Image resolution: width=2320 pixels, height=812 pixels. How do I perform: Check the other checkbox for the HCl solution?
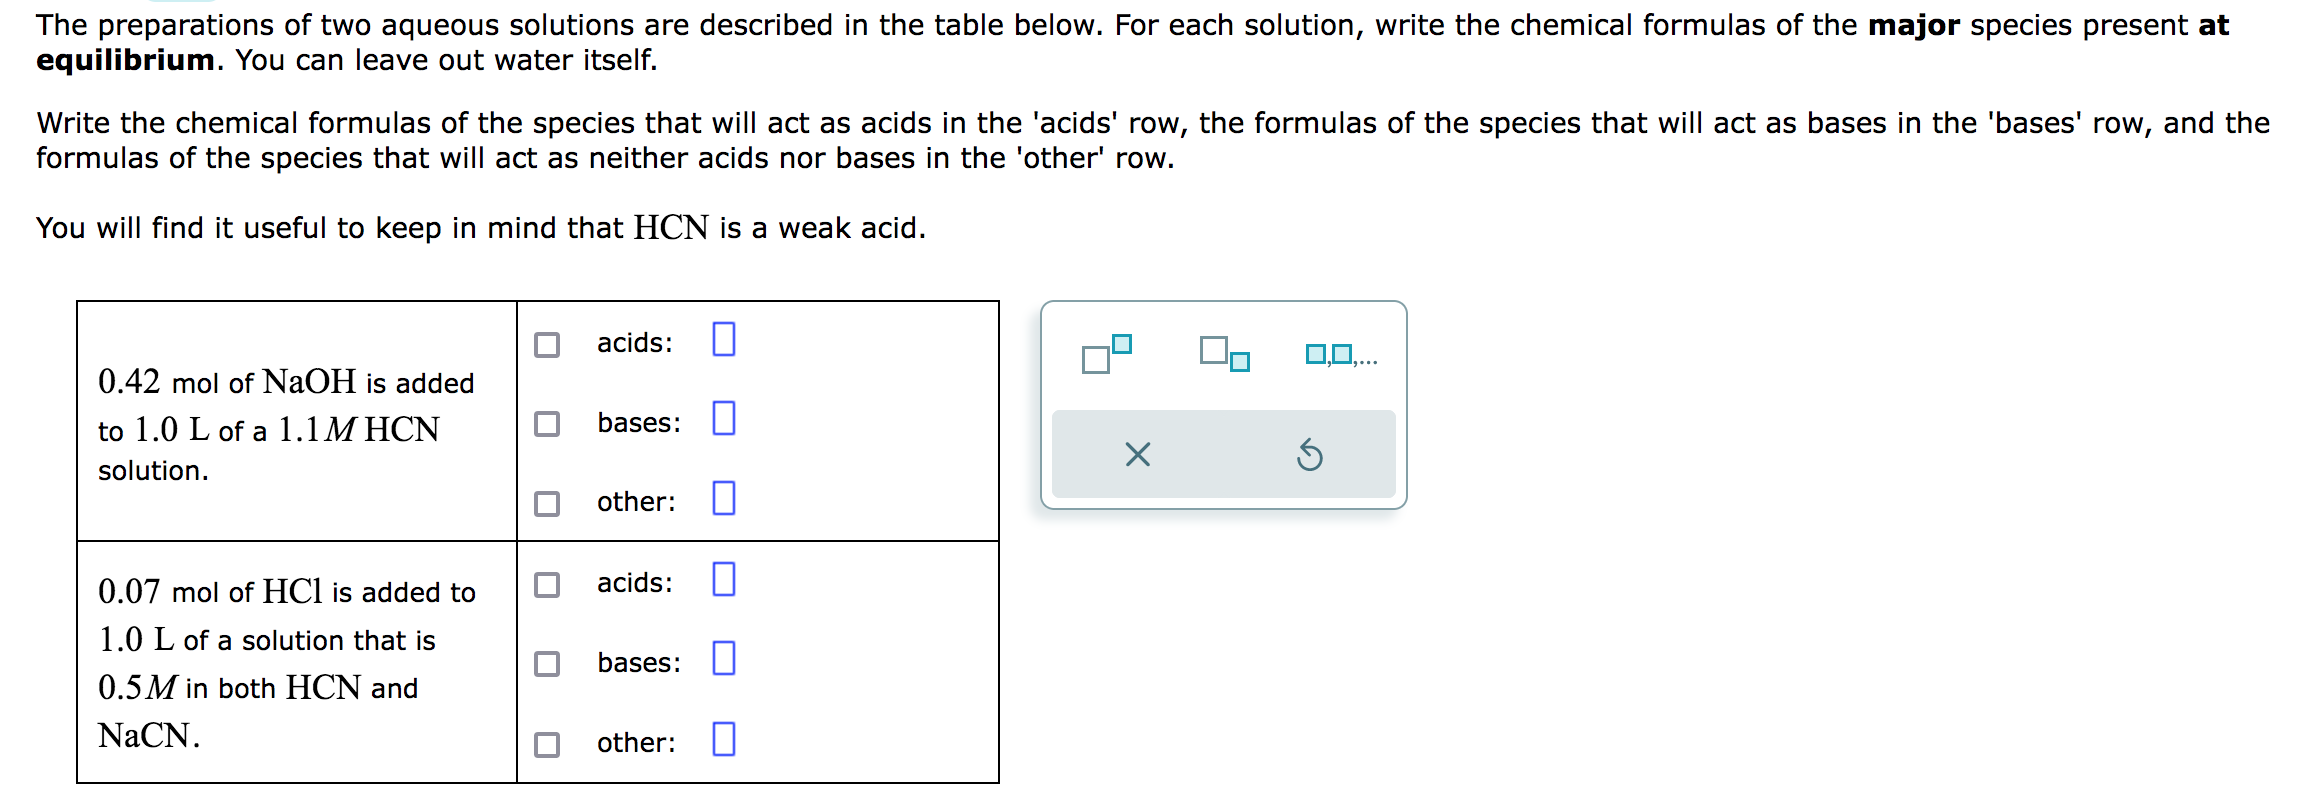click(x=546, y=743)
